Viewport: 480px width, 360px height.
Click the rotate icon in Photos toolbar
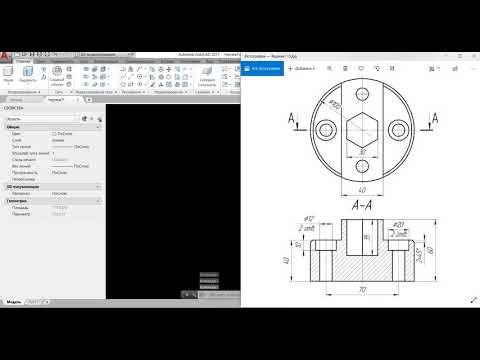point(377,68)
